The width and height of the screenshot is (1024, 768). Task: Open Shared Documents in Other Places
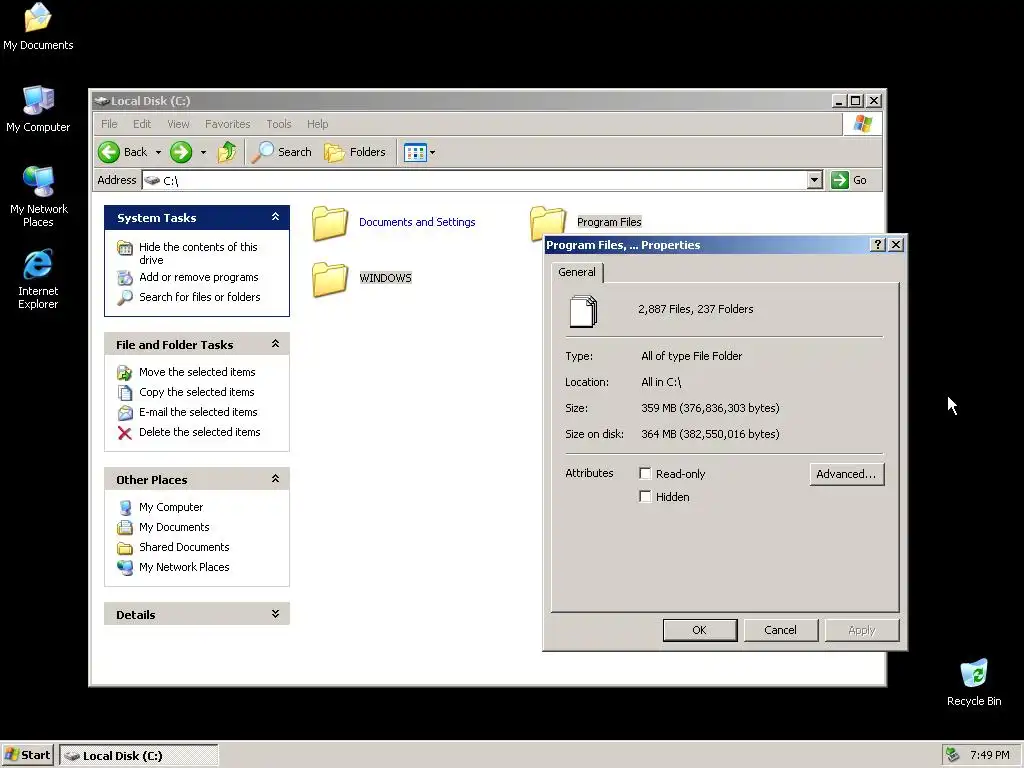point(184,547)
